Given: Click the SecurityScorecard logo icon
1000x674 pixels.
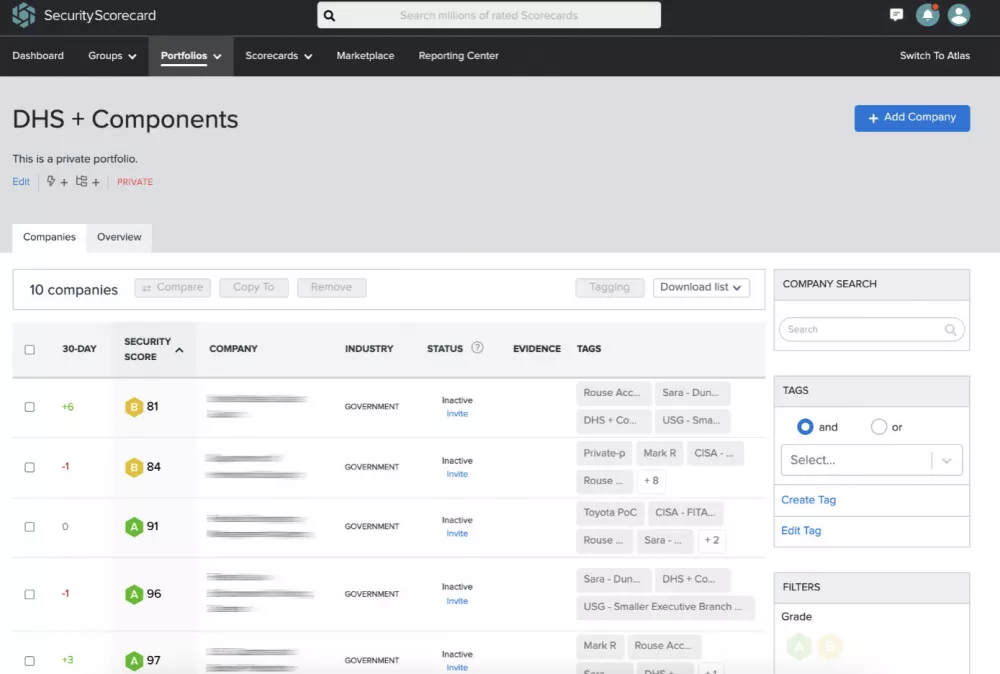Looking at the screenshot, I should click(24, 15).
